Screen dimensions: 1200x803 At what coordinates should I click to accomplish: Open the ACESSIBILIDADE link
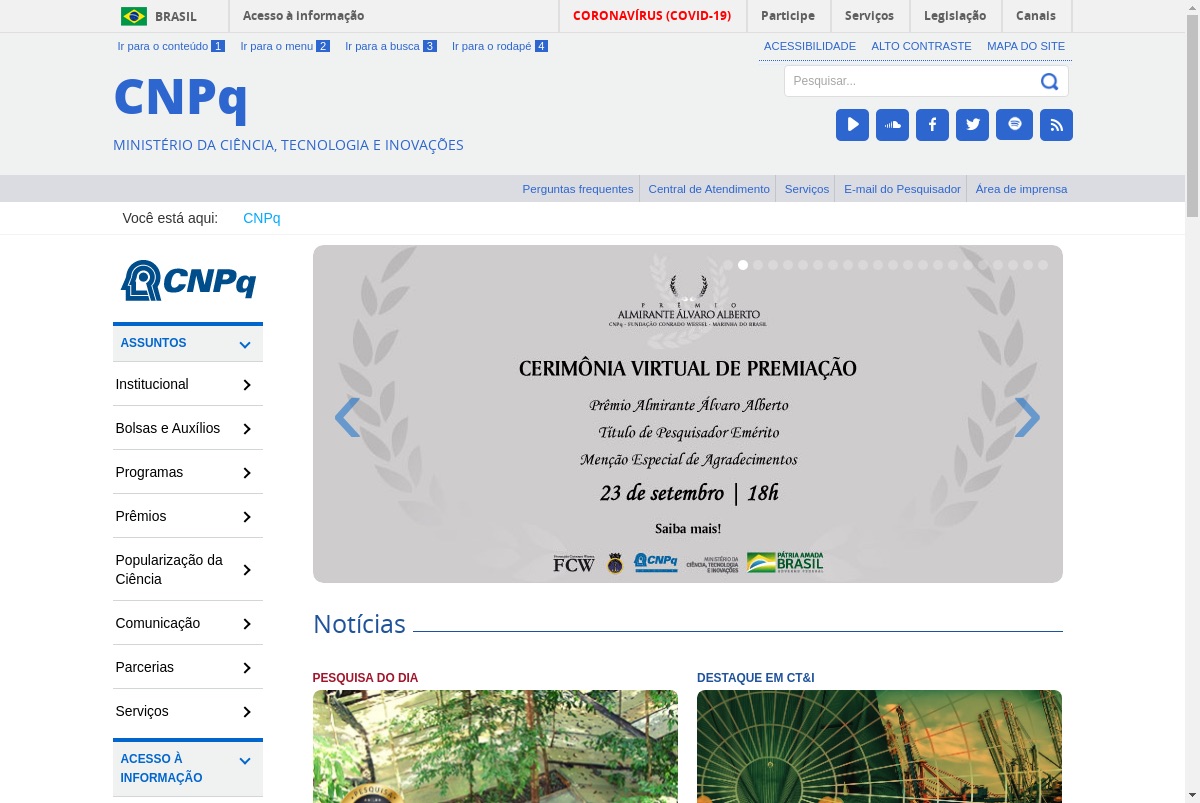click(810, 46)
